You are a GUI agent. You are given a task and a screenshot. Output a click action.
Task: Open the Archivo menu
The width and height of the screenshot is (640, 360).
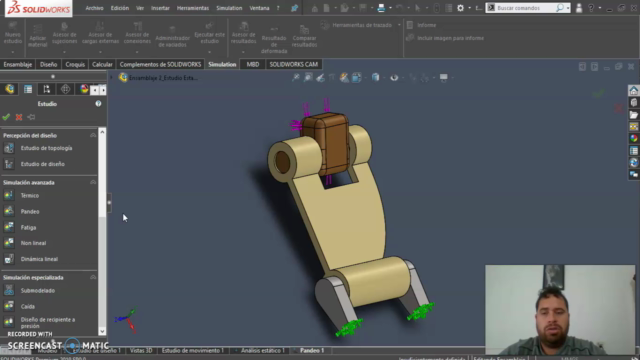94,8
